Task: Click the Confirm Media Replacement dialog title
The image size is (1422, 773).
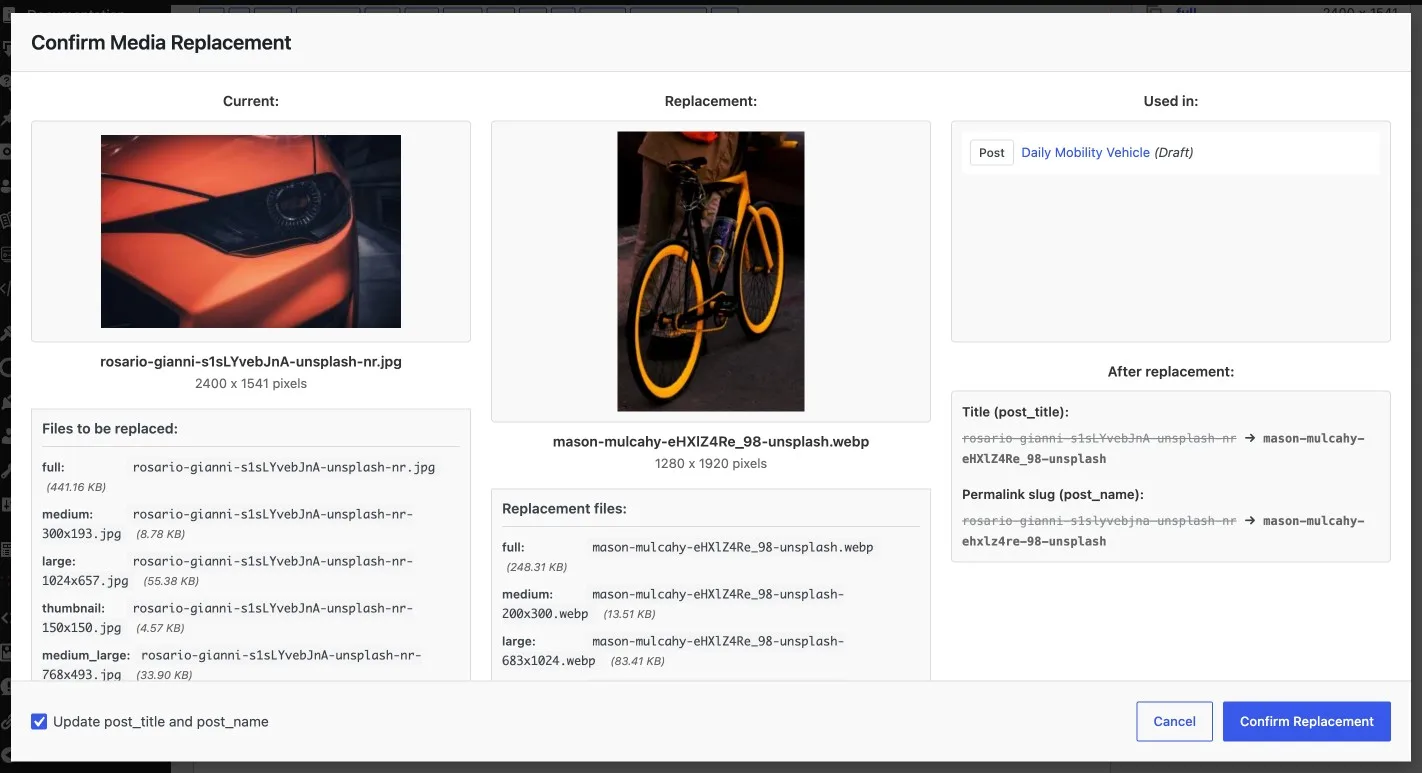Action: tap(161, 42)
